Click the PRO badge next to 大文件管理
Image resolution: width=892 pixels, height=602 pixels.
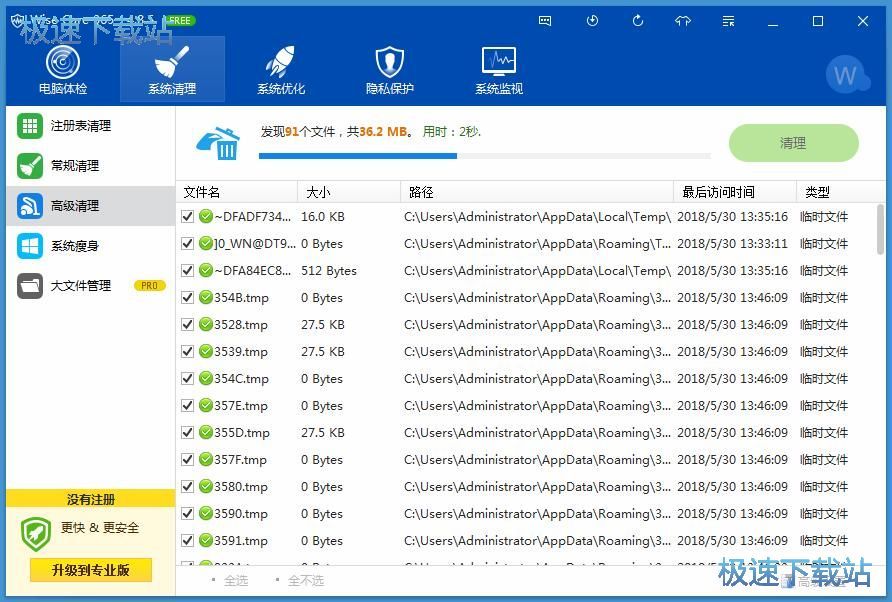click(149, 286)
